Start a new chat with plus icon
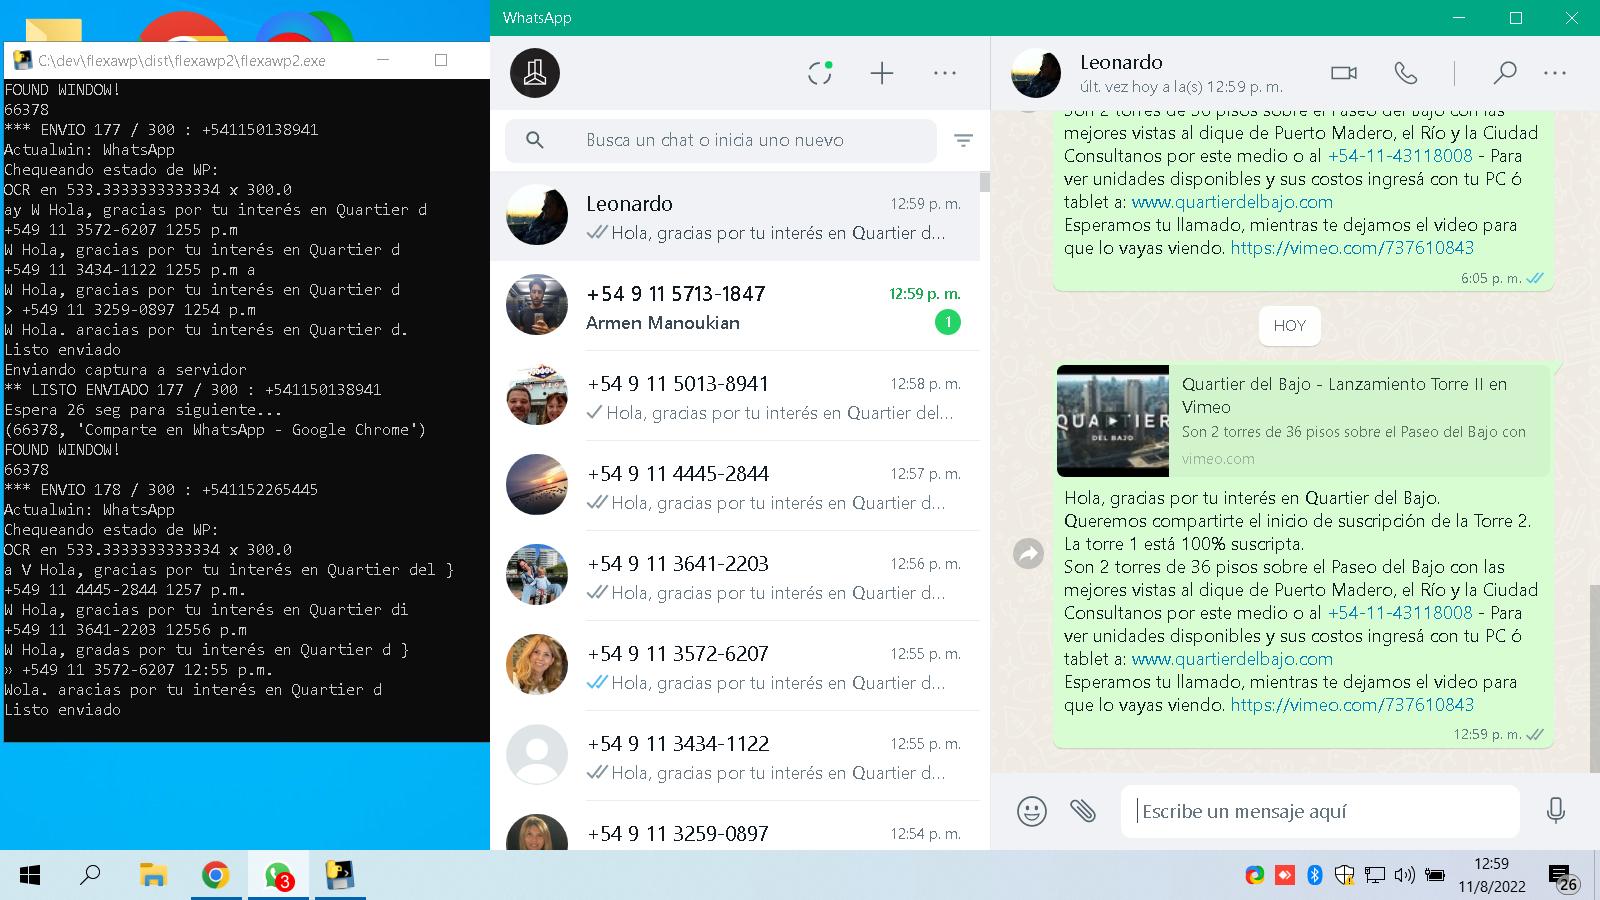Screen dimensions: 1600x900 (882, 73)
